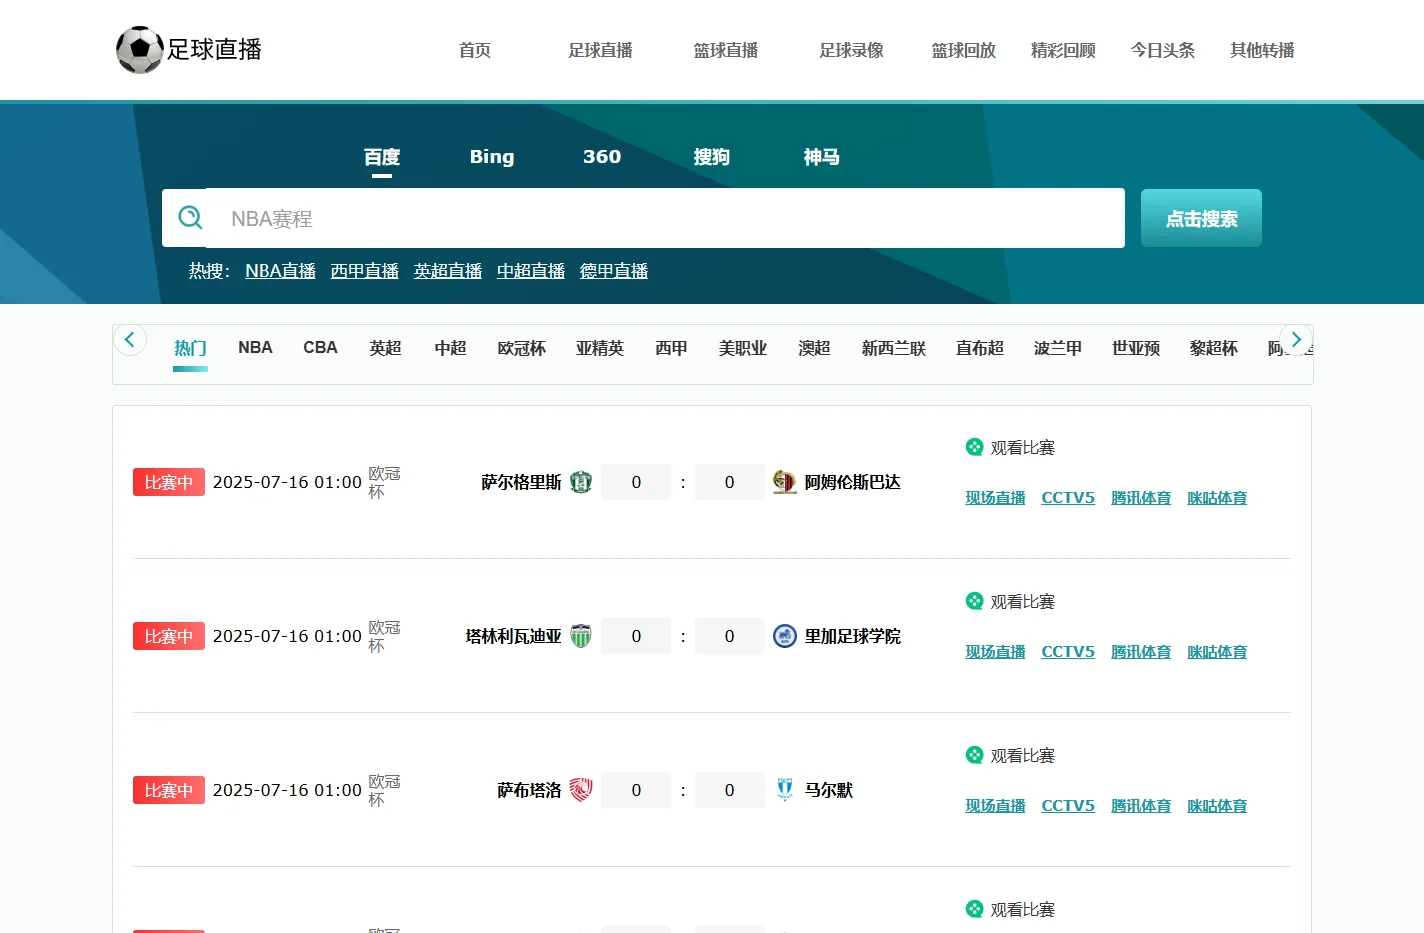Image resolution: width=1424 pixels, height=933 pixels.
Task: Open 篮球直播 in top navigation
Action: pos(726,50)
